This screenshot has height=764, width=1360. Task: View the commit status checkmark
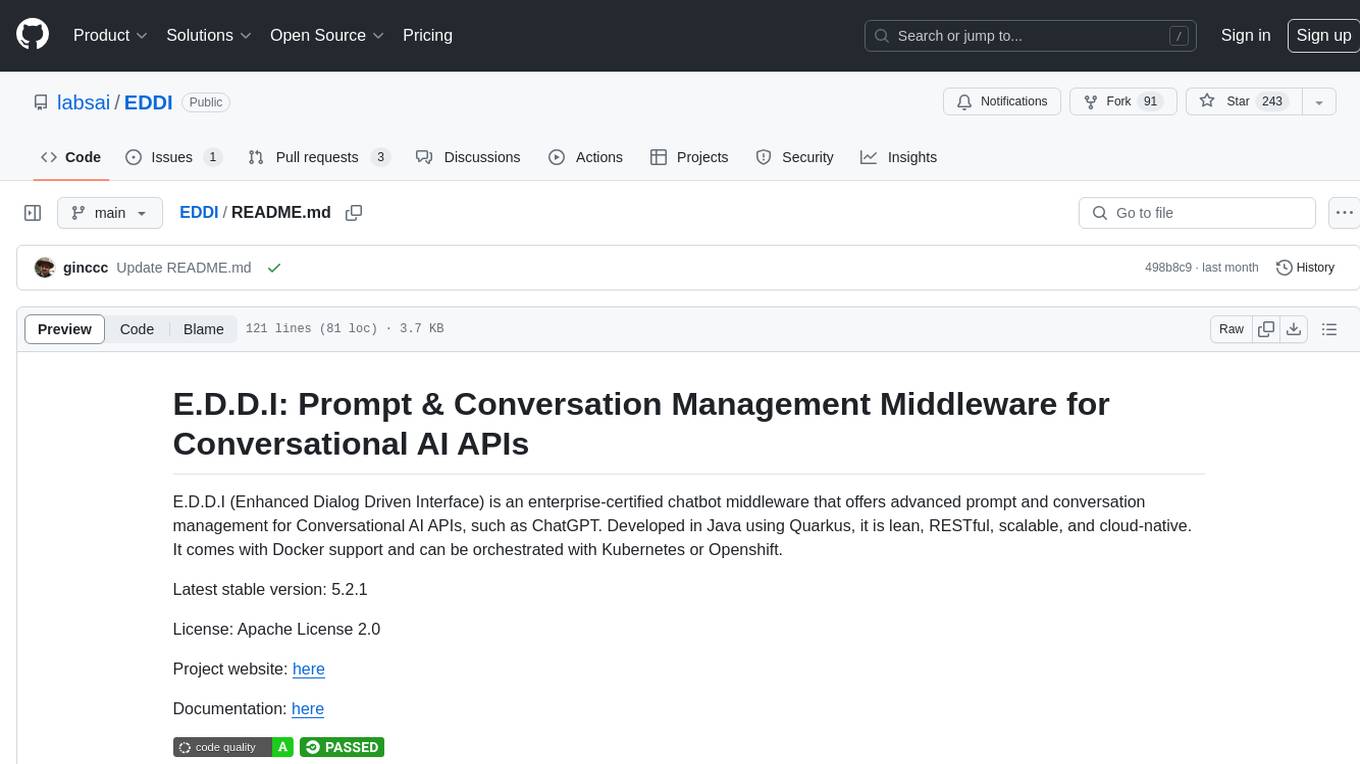pos(274,268)
